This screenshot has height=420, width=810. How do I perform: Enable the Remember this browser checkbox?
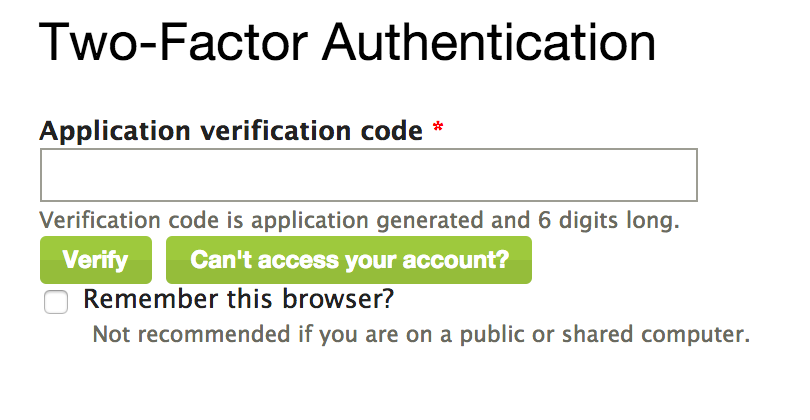(x=56, y=302)
